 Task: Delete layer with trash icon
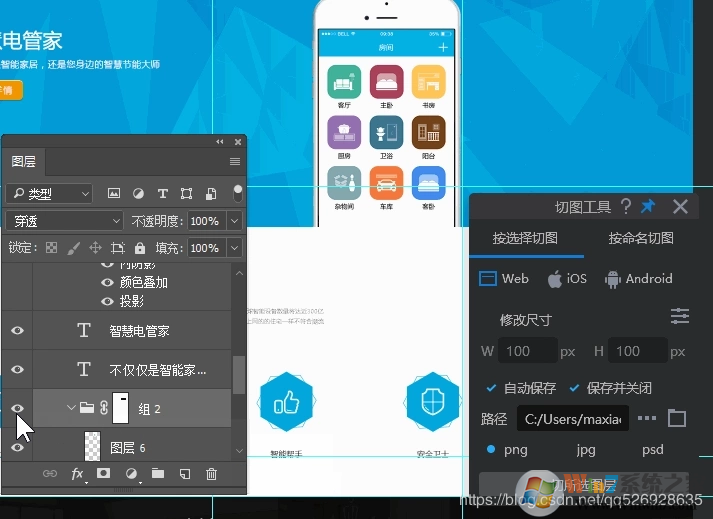pyautogui.click(x=211, y=474)
